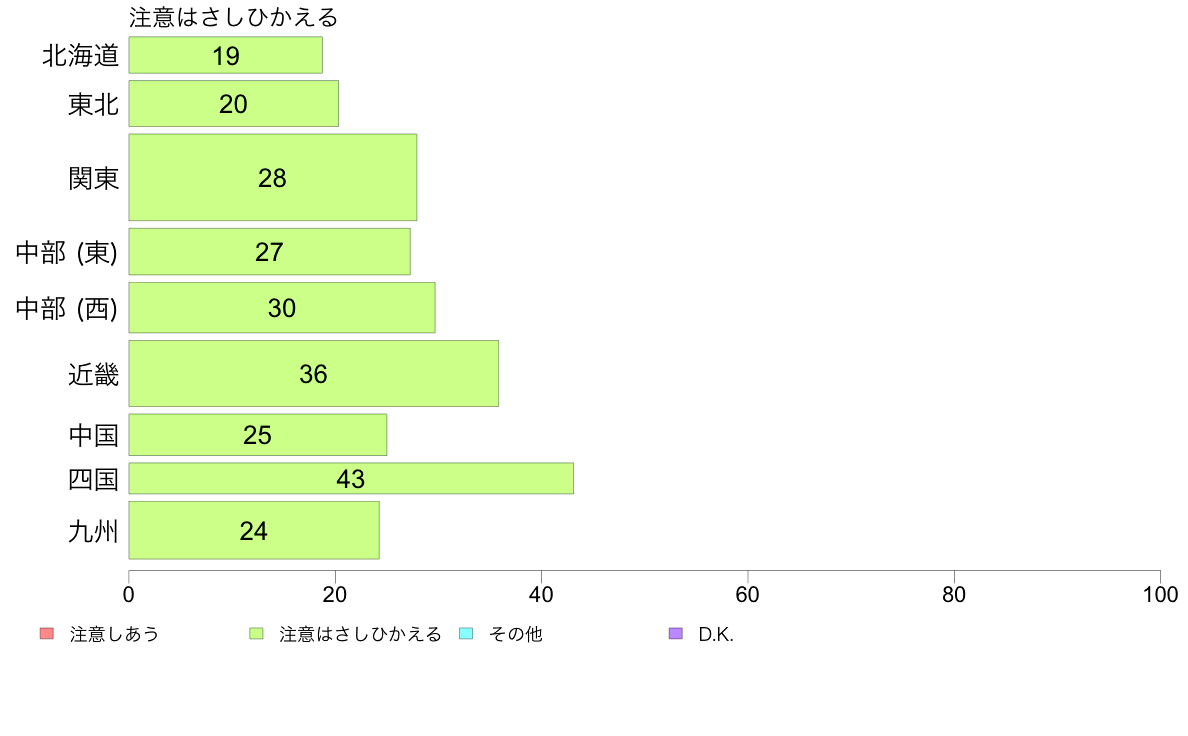Click the 注意はさしひかえる chart title
This screenshot has height=736, width=1188.
click(233, 17)
